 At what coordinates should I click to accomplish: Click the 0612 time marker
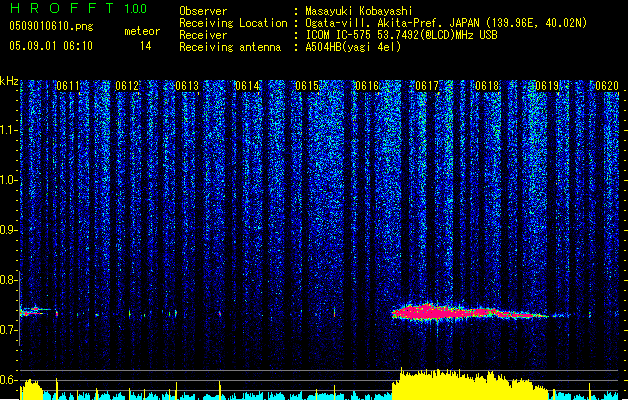point(127,86)
